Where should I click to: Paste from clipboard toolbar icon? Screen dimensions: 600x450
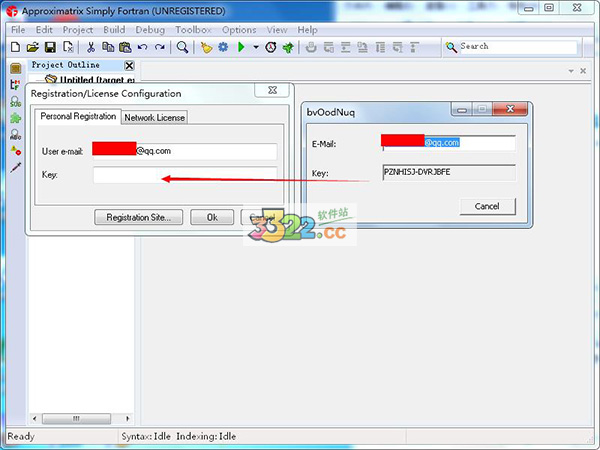(125, 47)
